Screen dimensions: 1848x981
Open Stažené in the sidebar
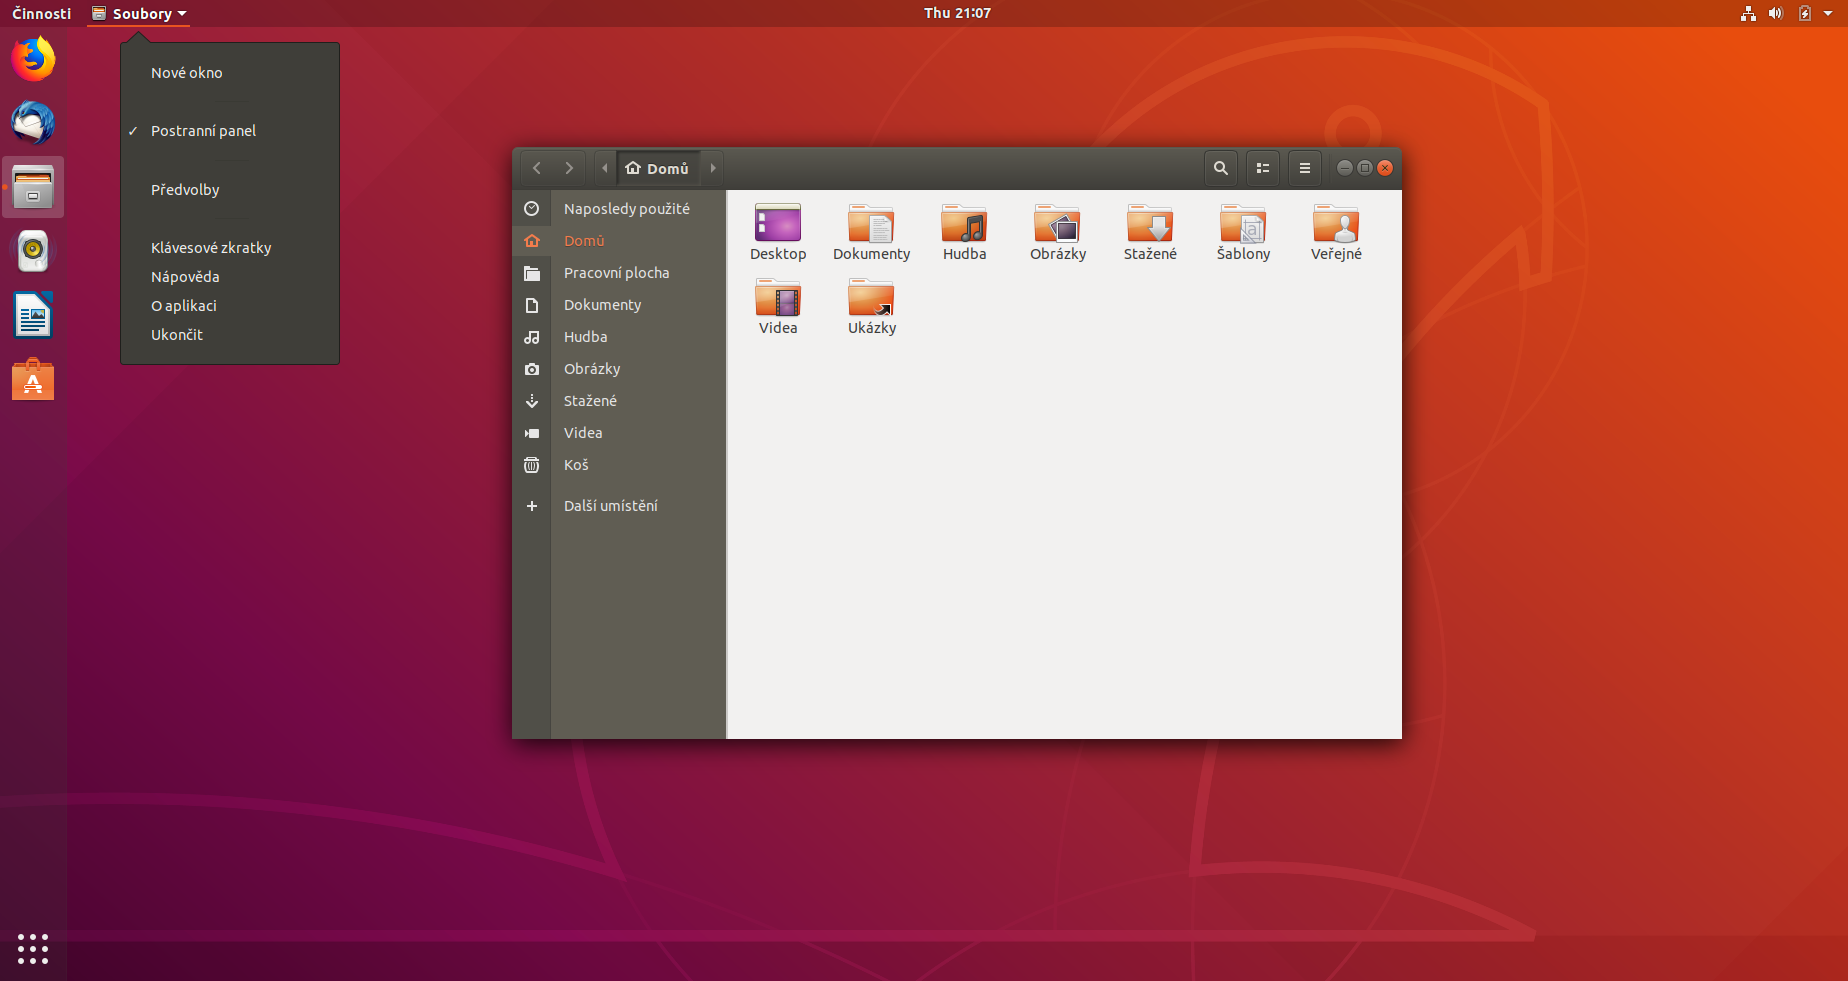coord(620,401)
